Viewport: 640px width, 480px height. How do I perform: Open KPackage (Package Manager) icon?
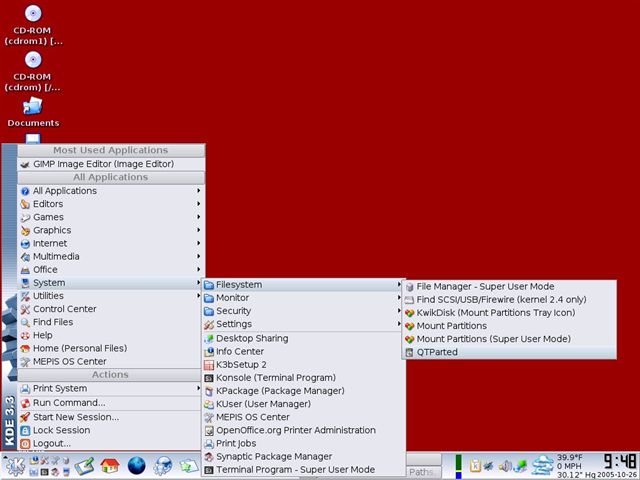209,391
